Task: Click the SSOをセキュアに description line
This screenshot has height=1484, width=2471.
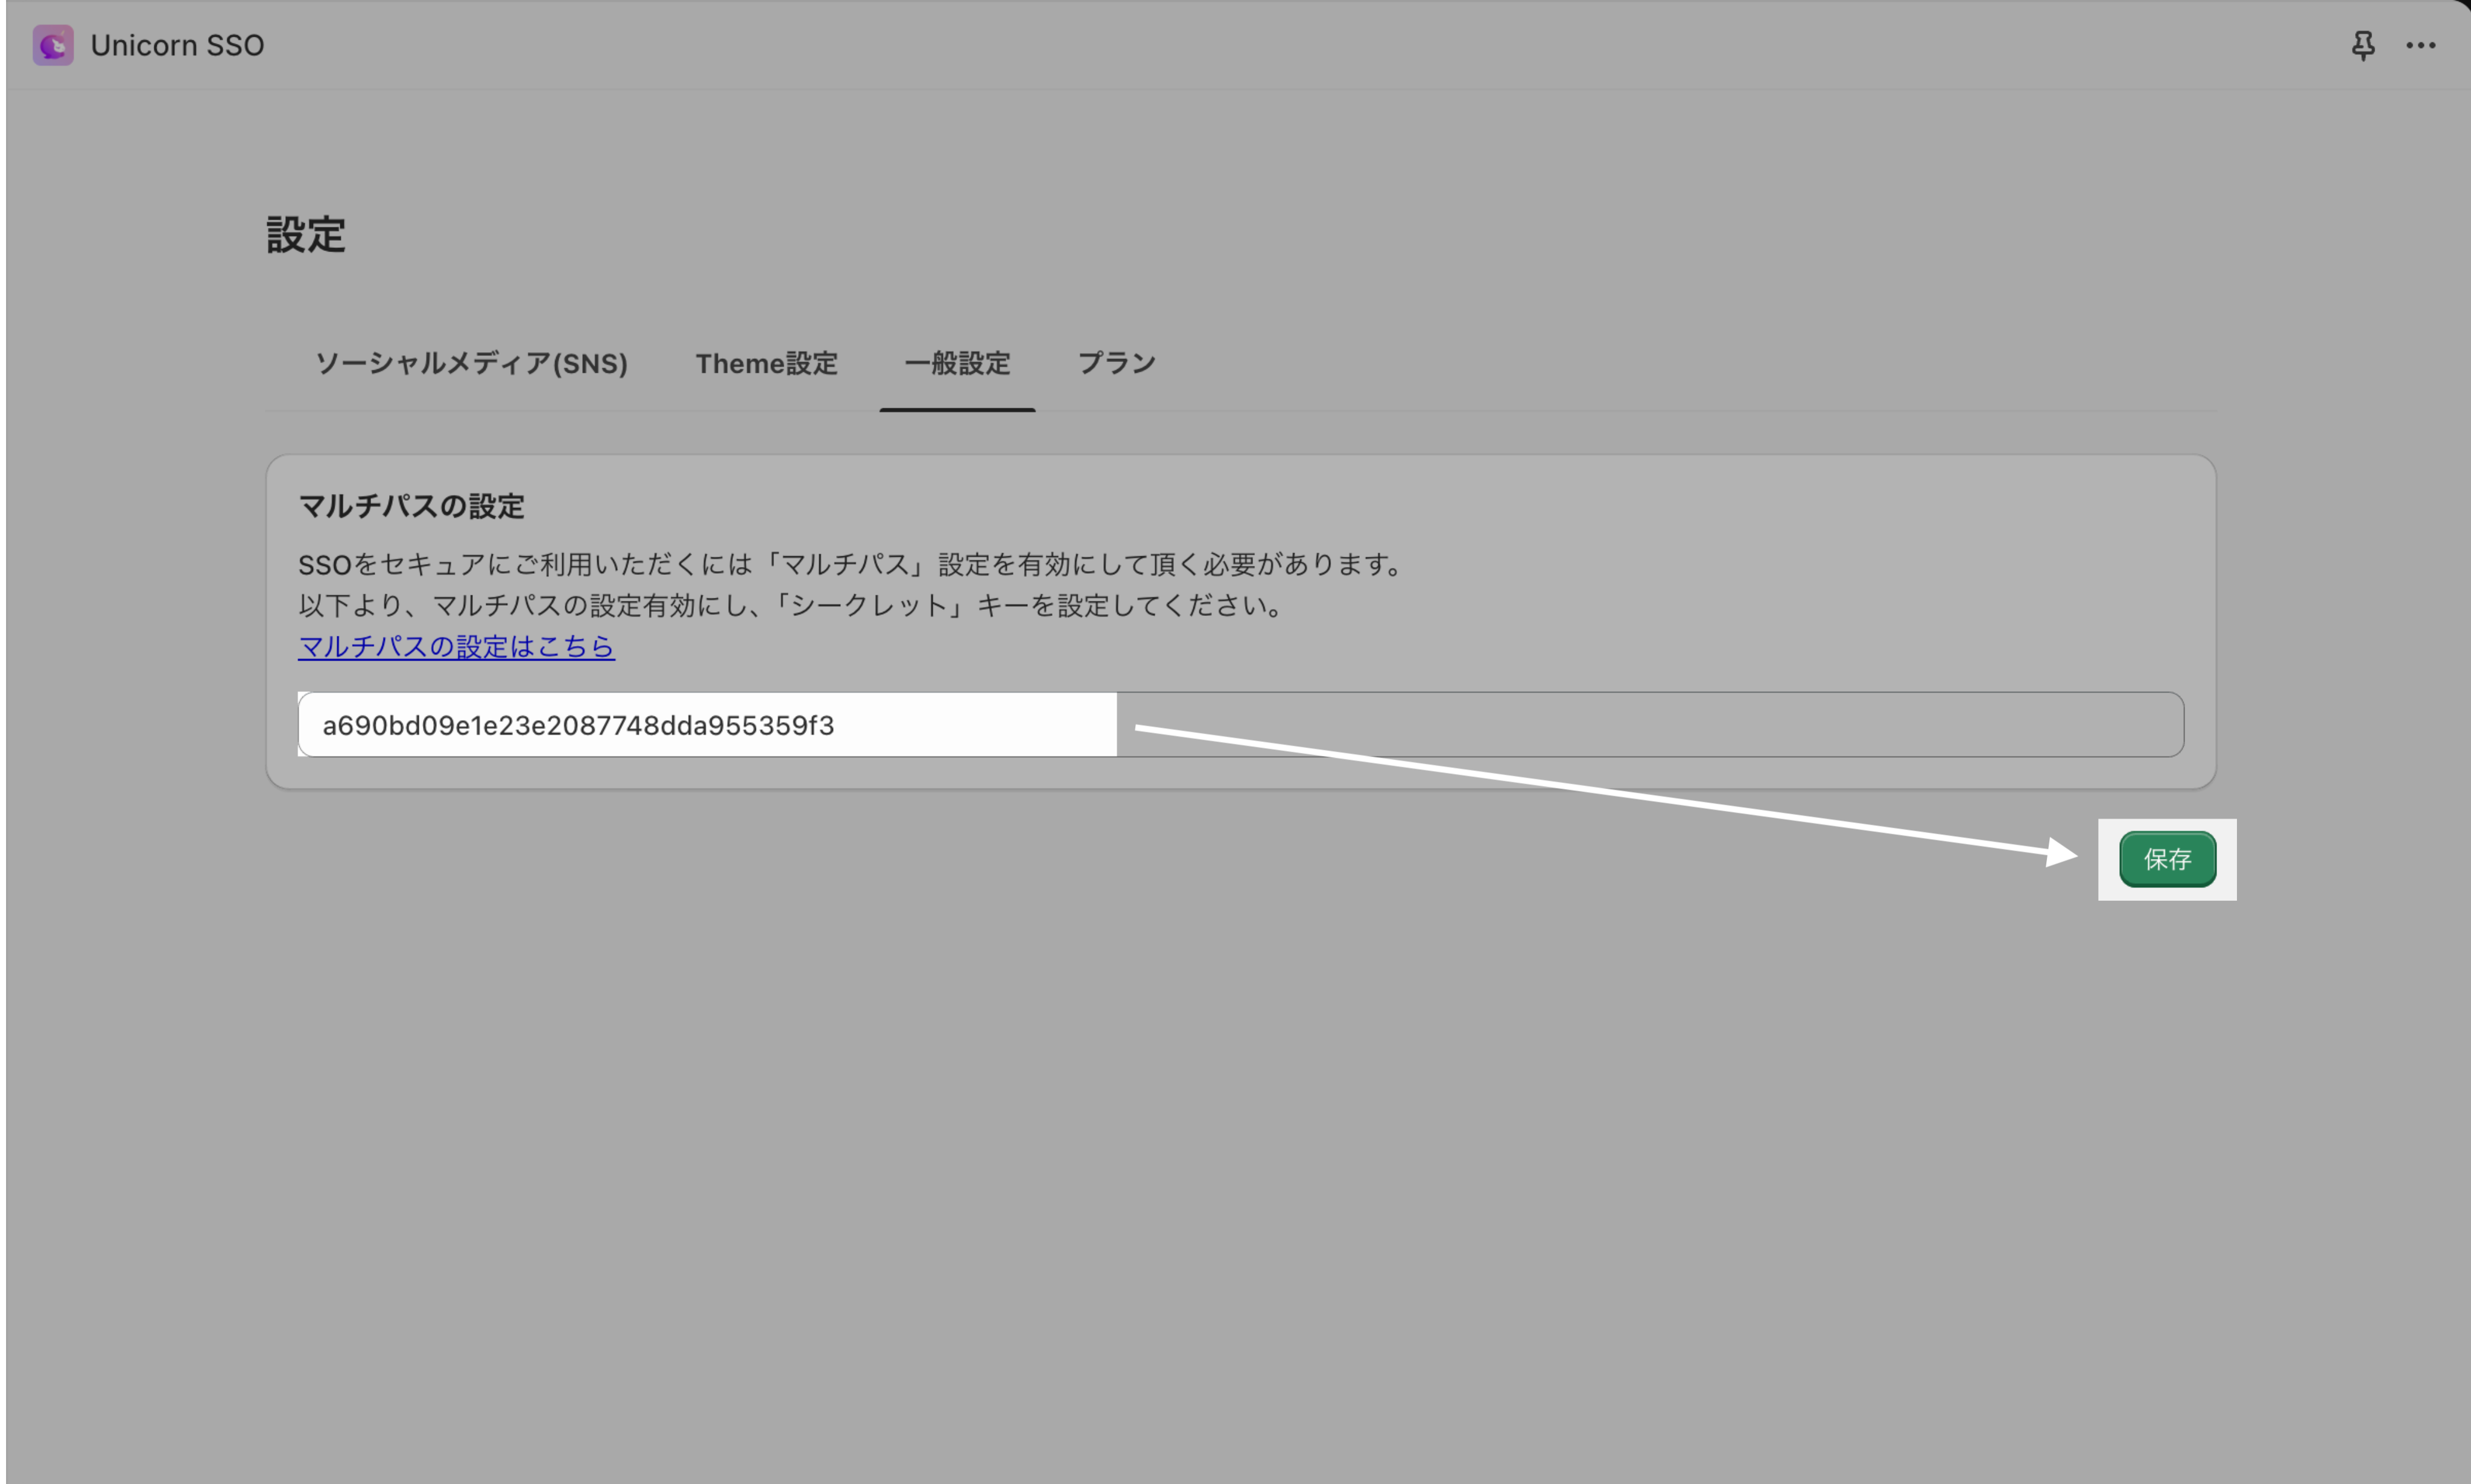Action: pyautogui.click(x=850, y=564)
